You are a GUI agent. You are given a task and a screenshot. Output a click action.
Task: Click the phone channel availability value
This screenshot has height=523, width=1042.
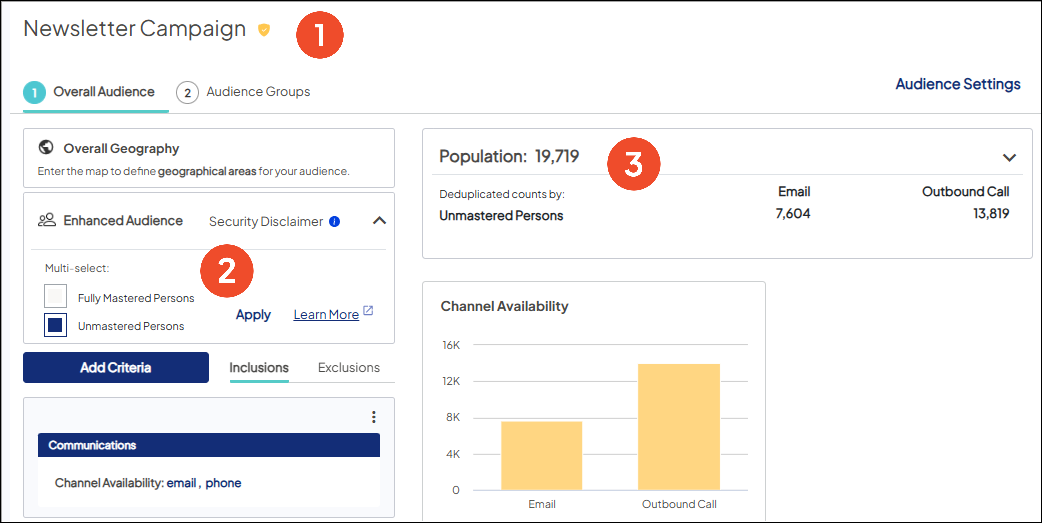pos(223,483)
